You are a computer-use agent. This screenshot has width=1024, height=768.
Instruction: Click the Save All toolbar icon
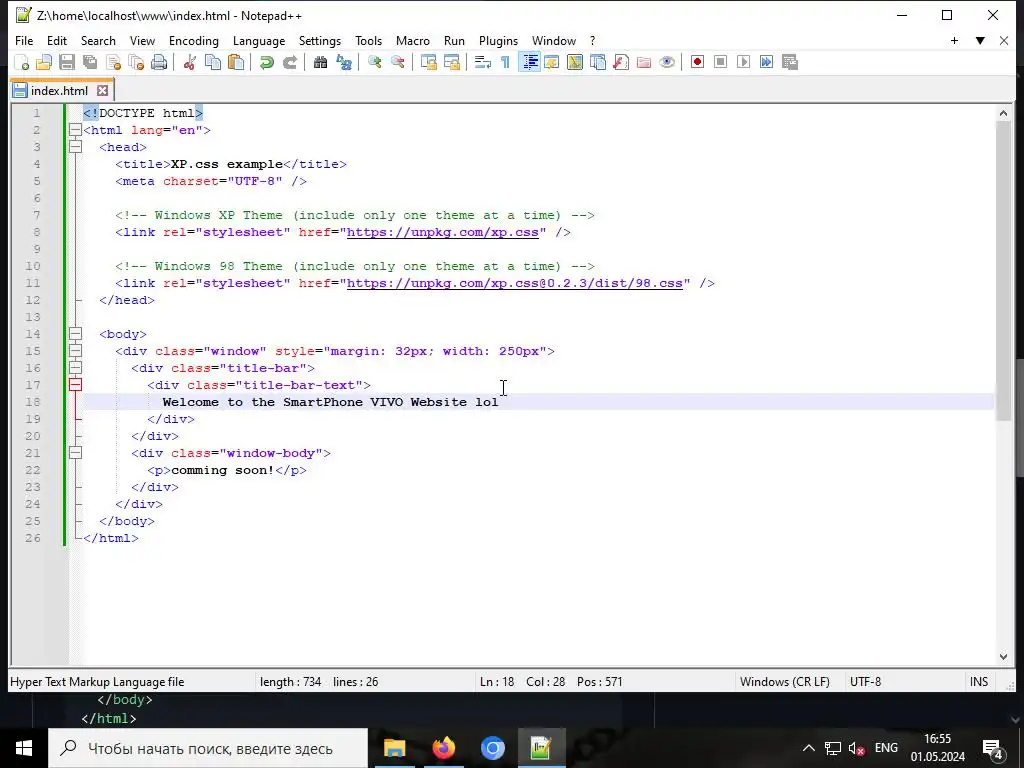pos(89,62)
